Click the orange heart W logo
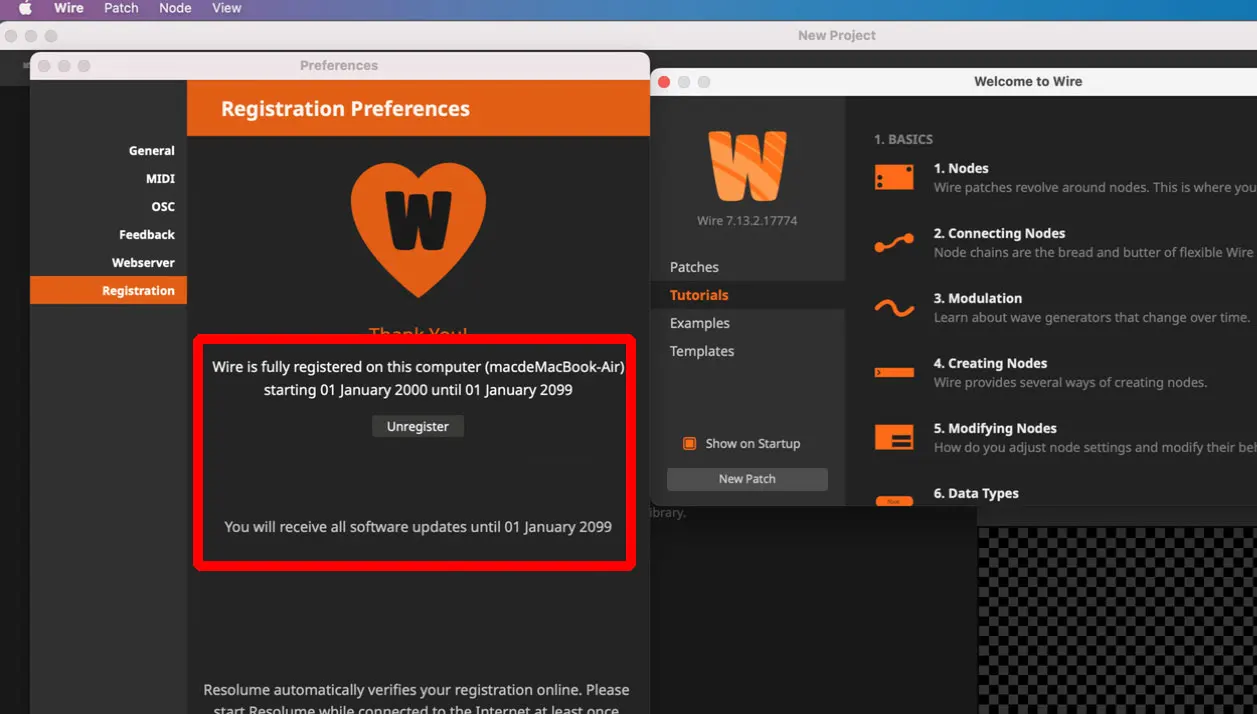The height and width of the screenshot is (714, 1257). coord(418,230)
